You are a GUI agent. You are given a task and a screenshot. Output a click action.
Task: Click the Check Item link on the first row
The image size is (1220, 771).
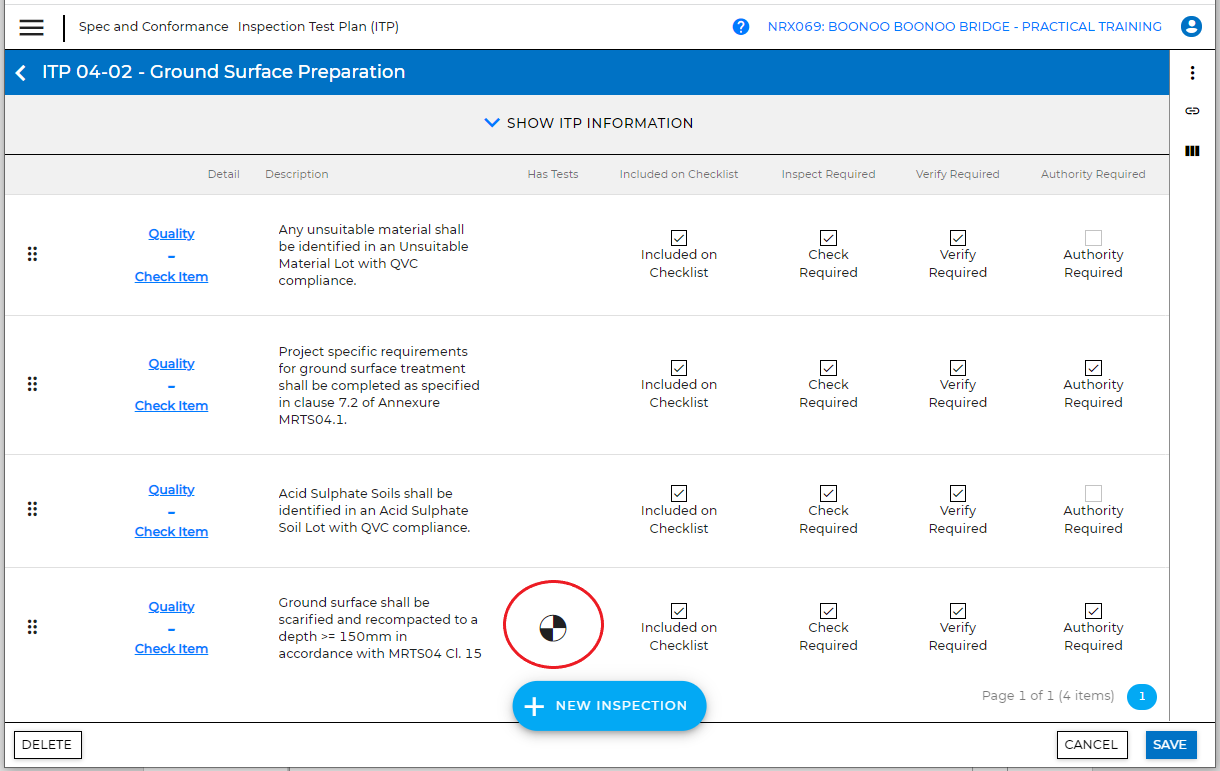171,276
